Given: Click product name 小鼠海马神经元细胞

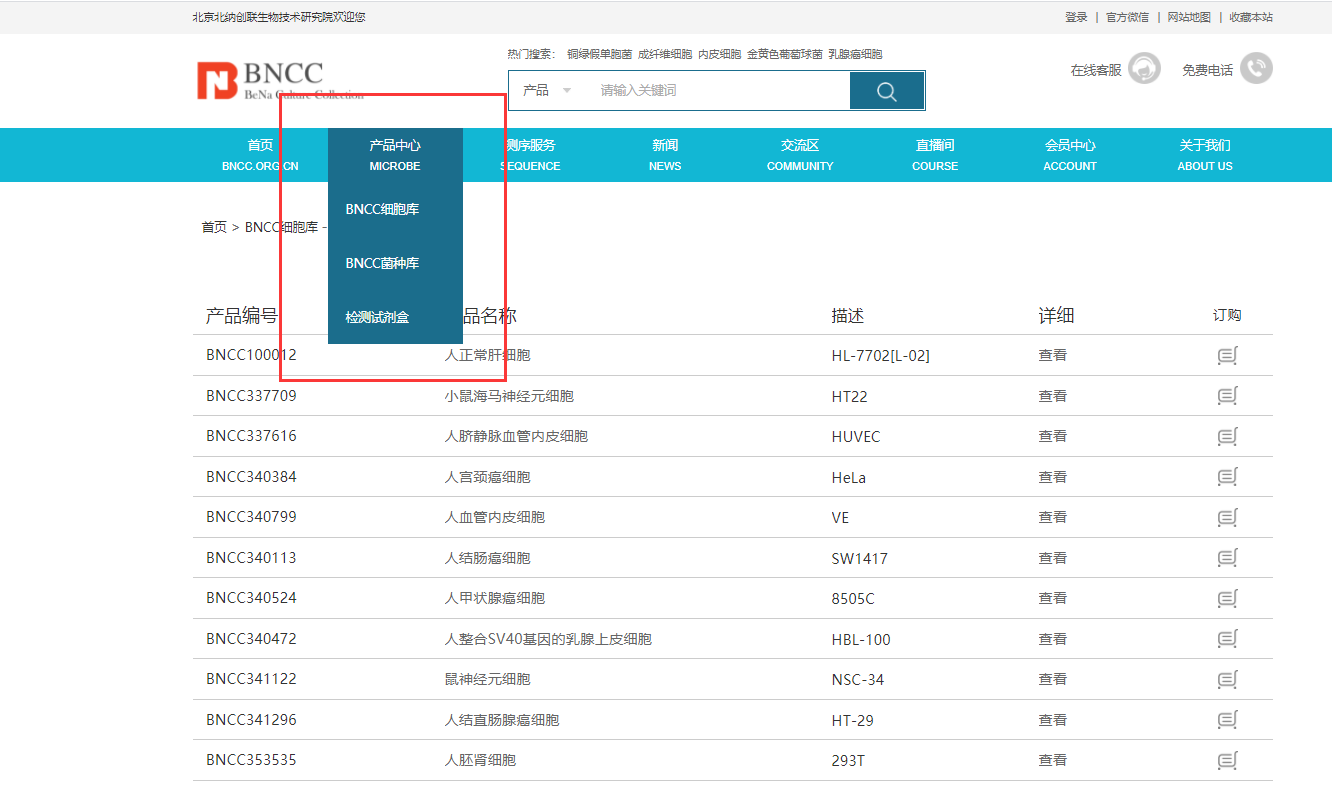Looking at the screenshot, I should point(509,396).
